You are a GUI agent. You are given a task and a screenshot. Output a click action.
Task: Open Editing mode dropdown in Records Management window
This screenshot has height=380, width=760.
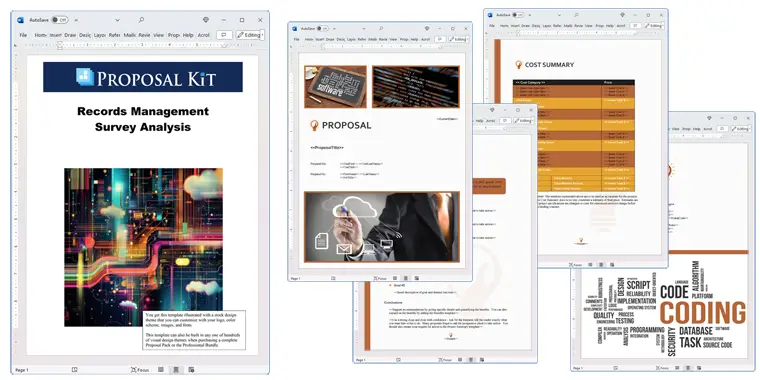tap(250, 35)
